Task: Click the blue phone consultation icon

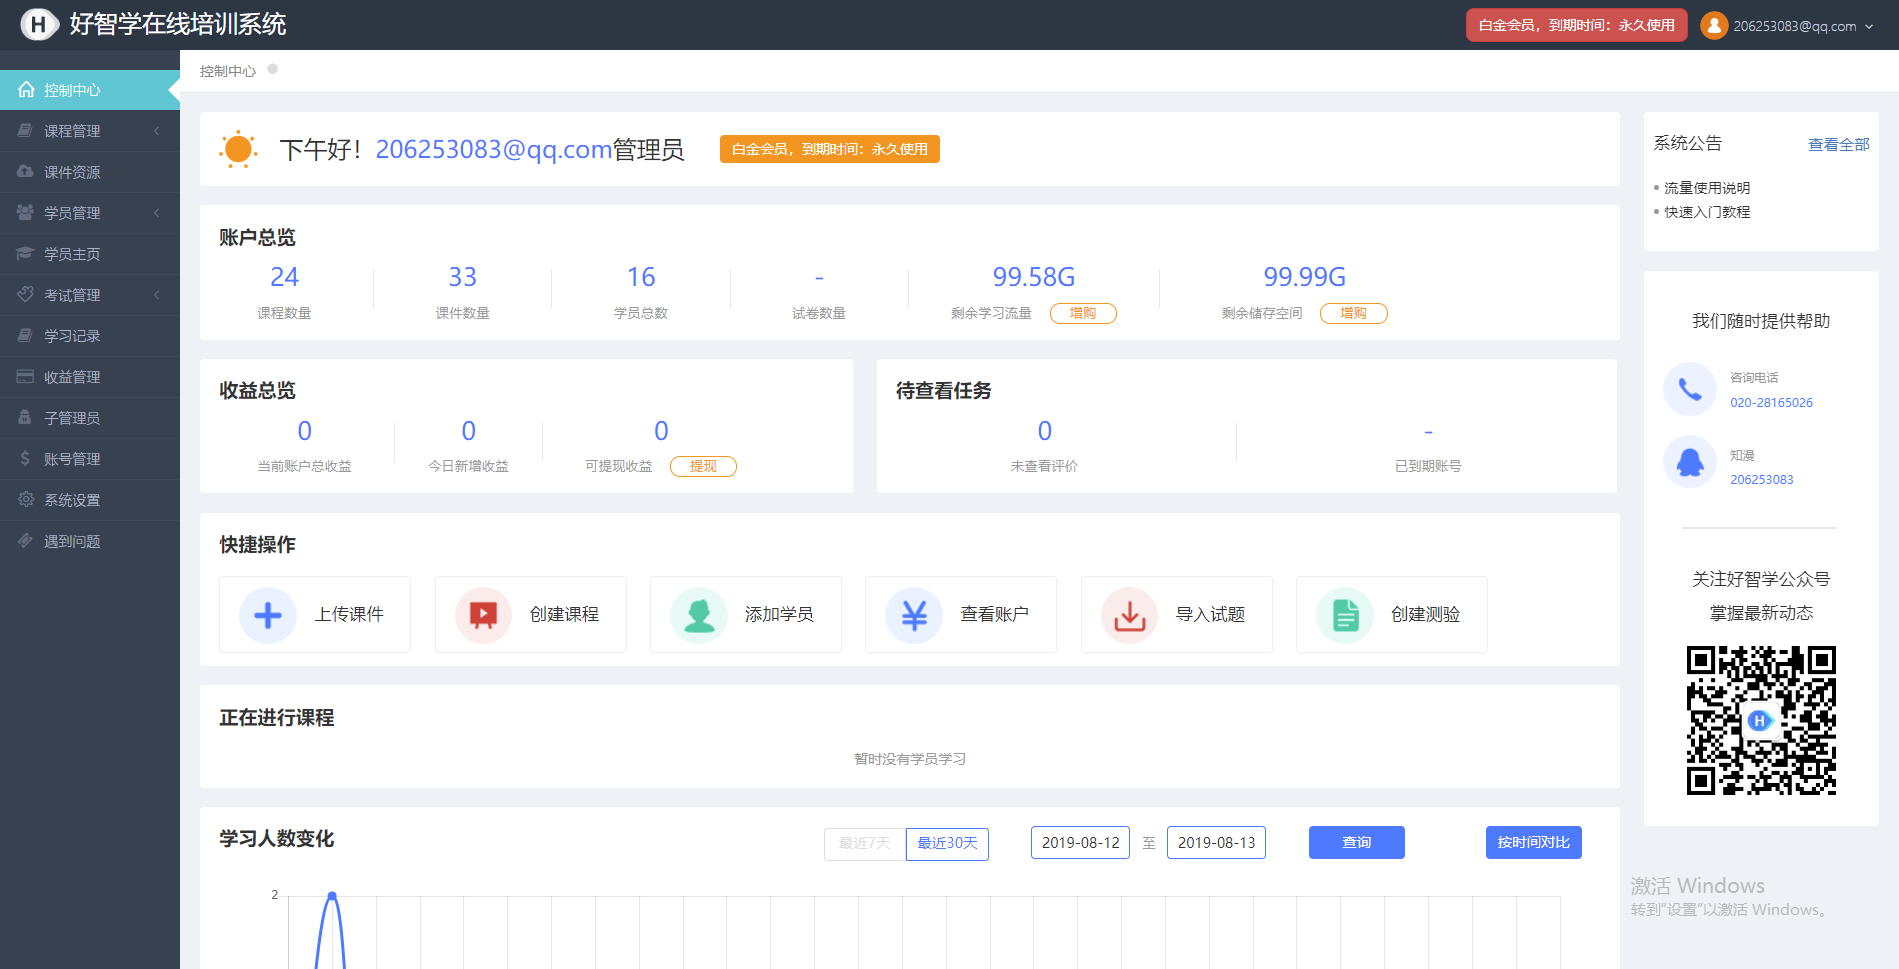Action: click(x=1690, y=389)
